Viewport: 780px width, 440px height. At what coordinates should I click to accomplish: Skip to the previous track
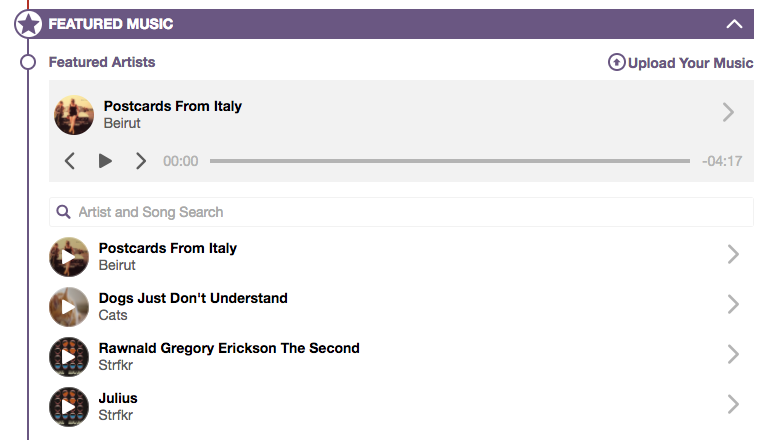70,161
